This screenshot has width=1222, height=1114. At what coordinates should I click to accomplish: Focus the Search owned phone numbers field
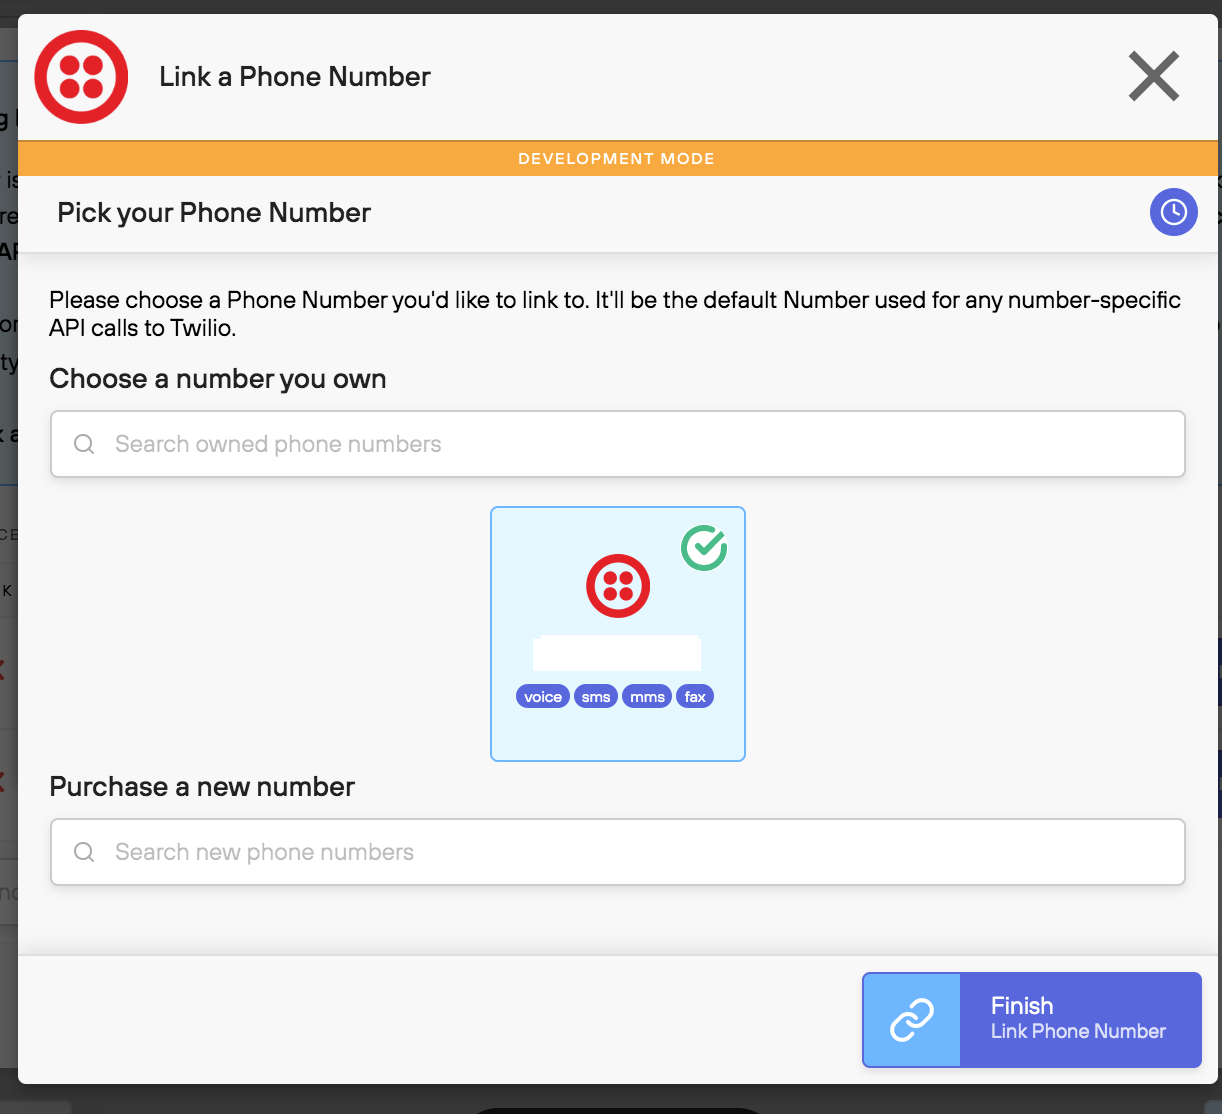[618, 444]
